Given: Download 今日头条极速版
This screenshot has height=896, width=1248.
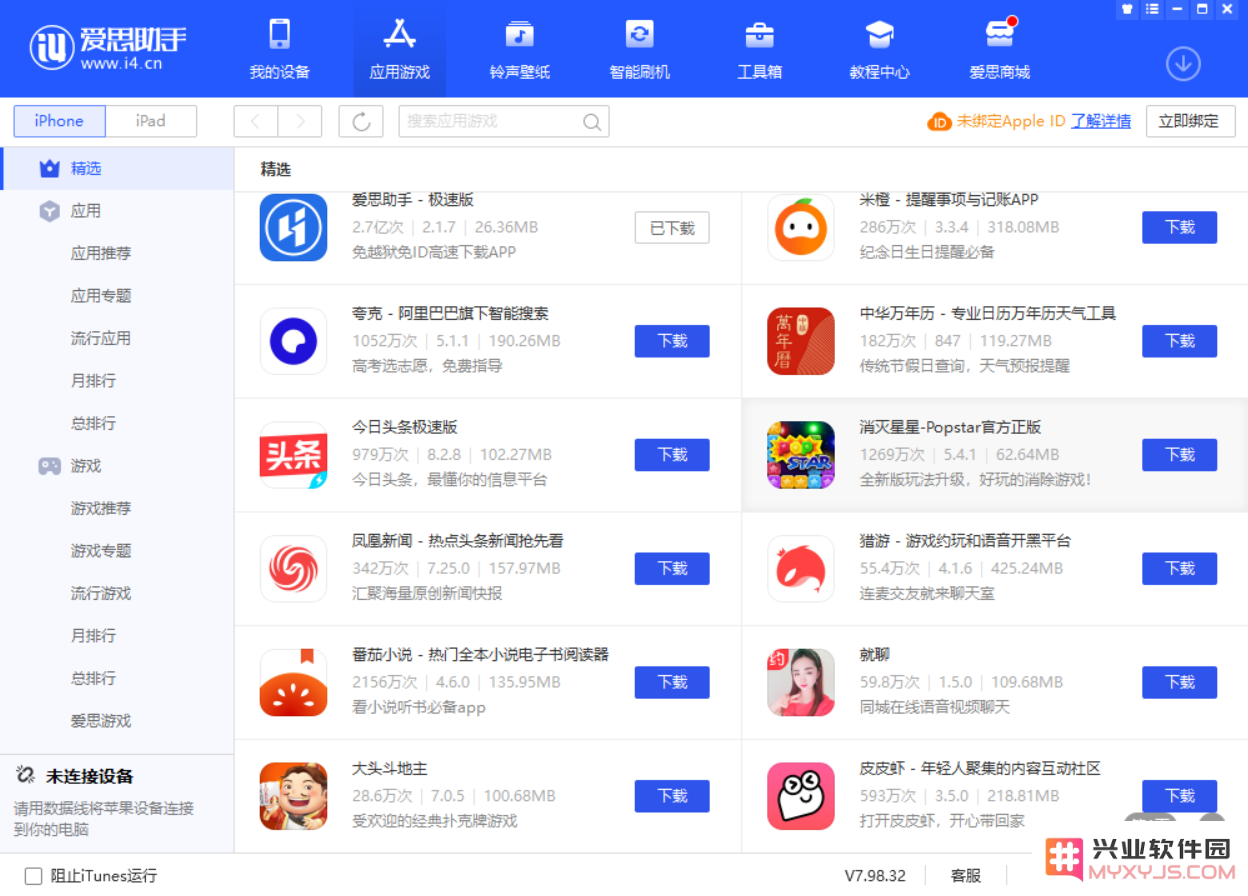Looking at the screenshot, I should 672,455.
